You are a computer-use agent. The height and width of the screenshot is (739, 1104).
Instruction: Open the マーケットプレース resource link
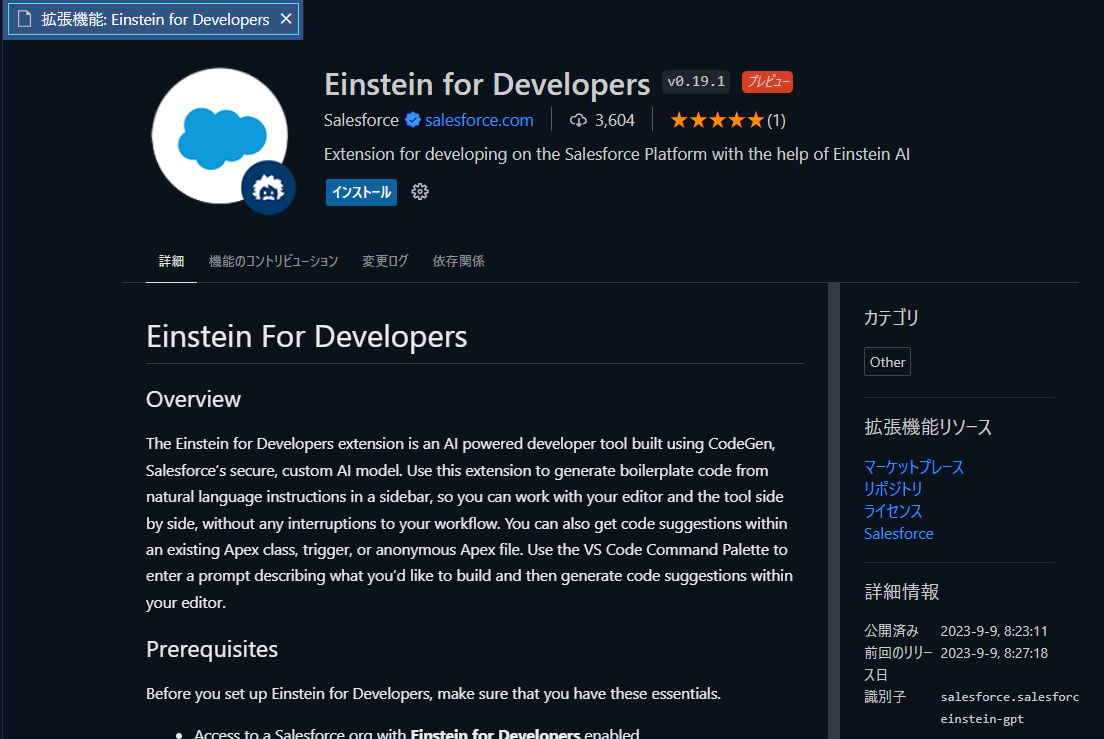914,467
